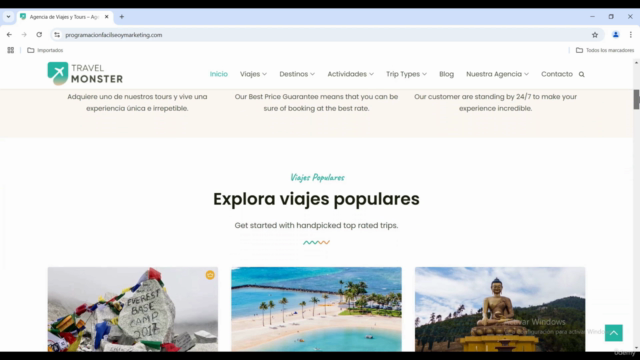
Task: Bookmark this page with the star icon
Action: 595,35
